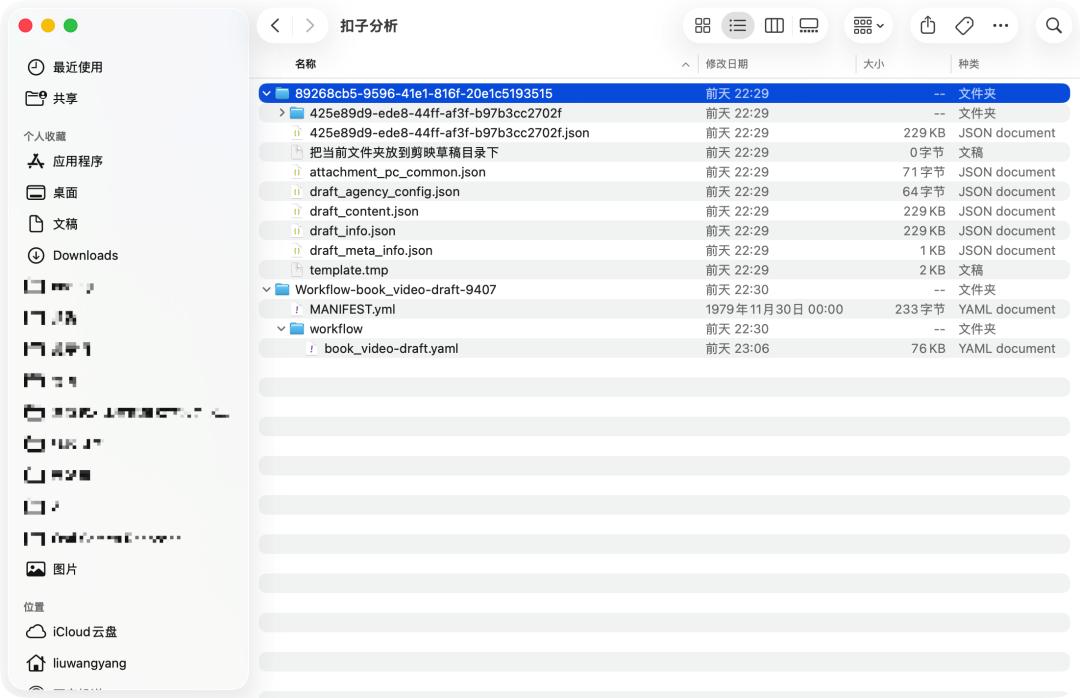Viewport: 1080px width, 698px height.
Task: Switch to gallery view
Action: pyautogui.click(x=810, y=25)
